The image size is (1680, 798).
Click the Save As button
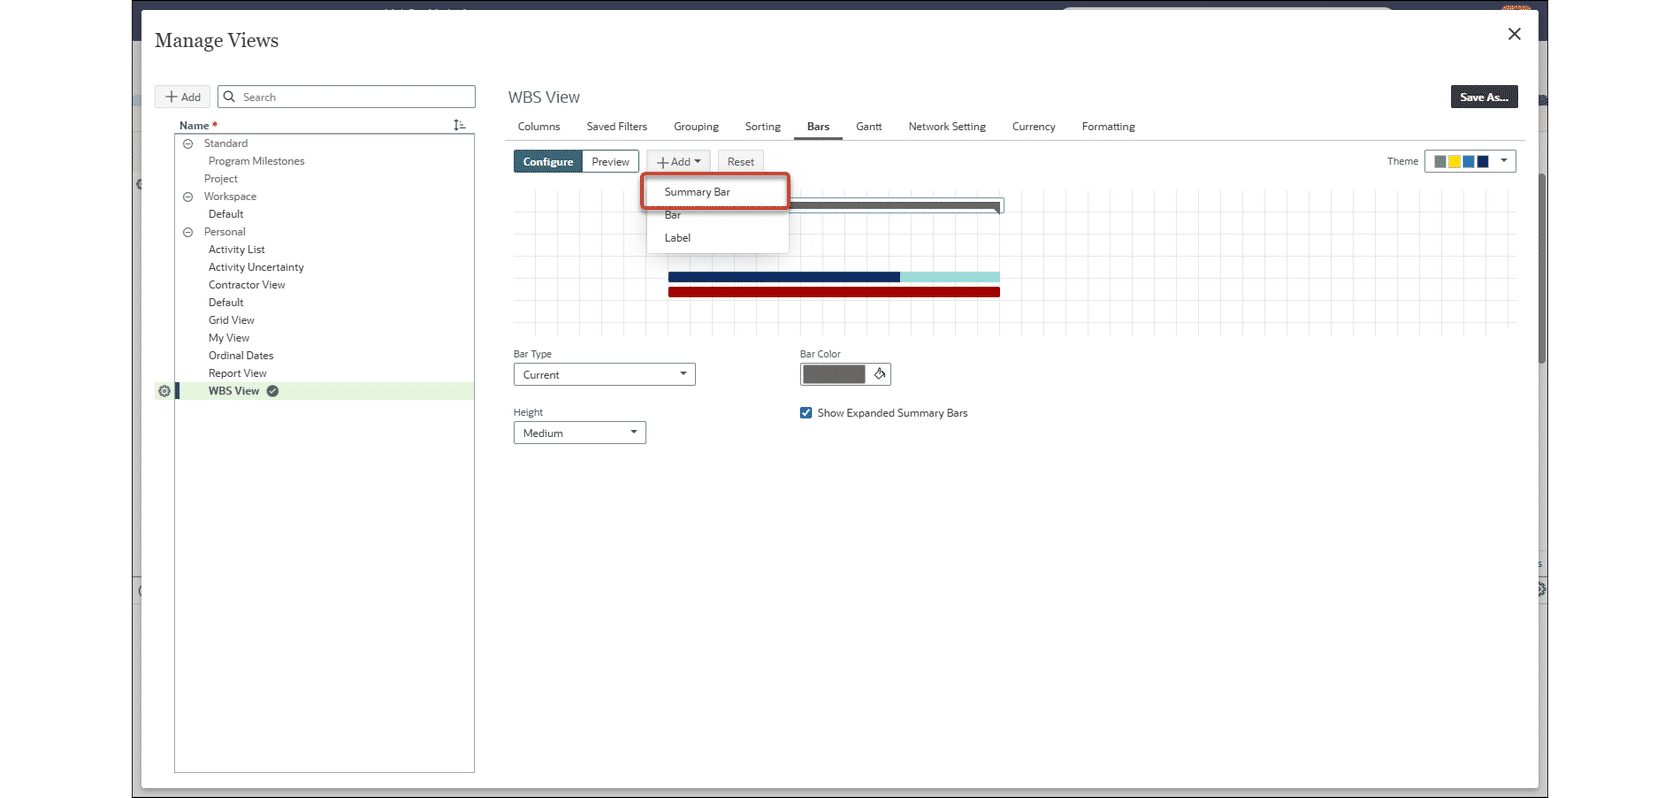point(1483,97)
